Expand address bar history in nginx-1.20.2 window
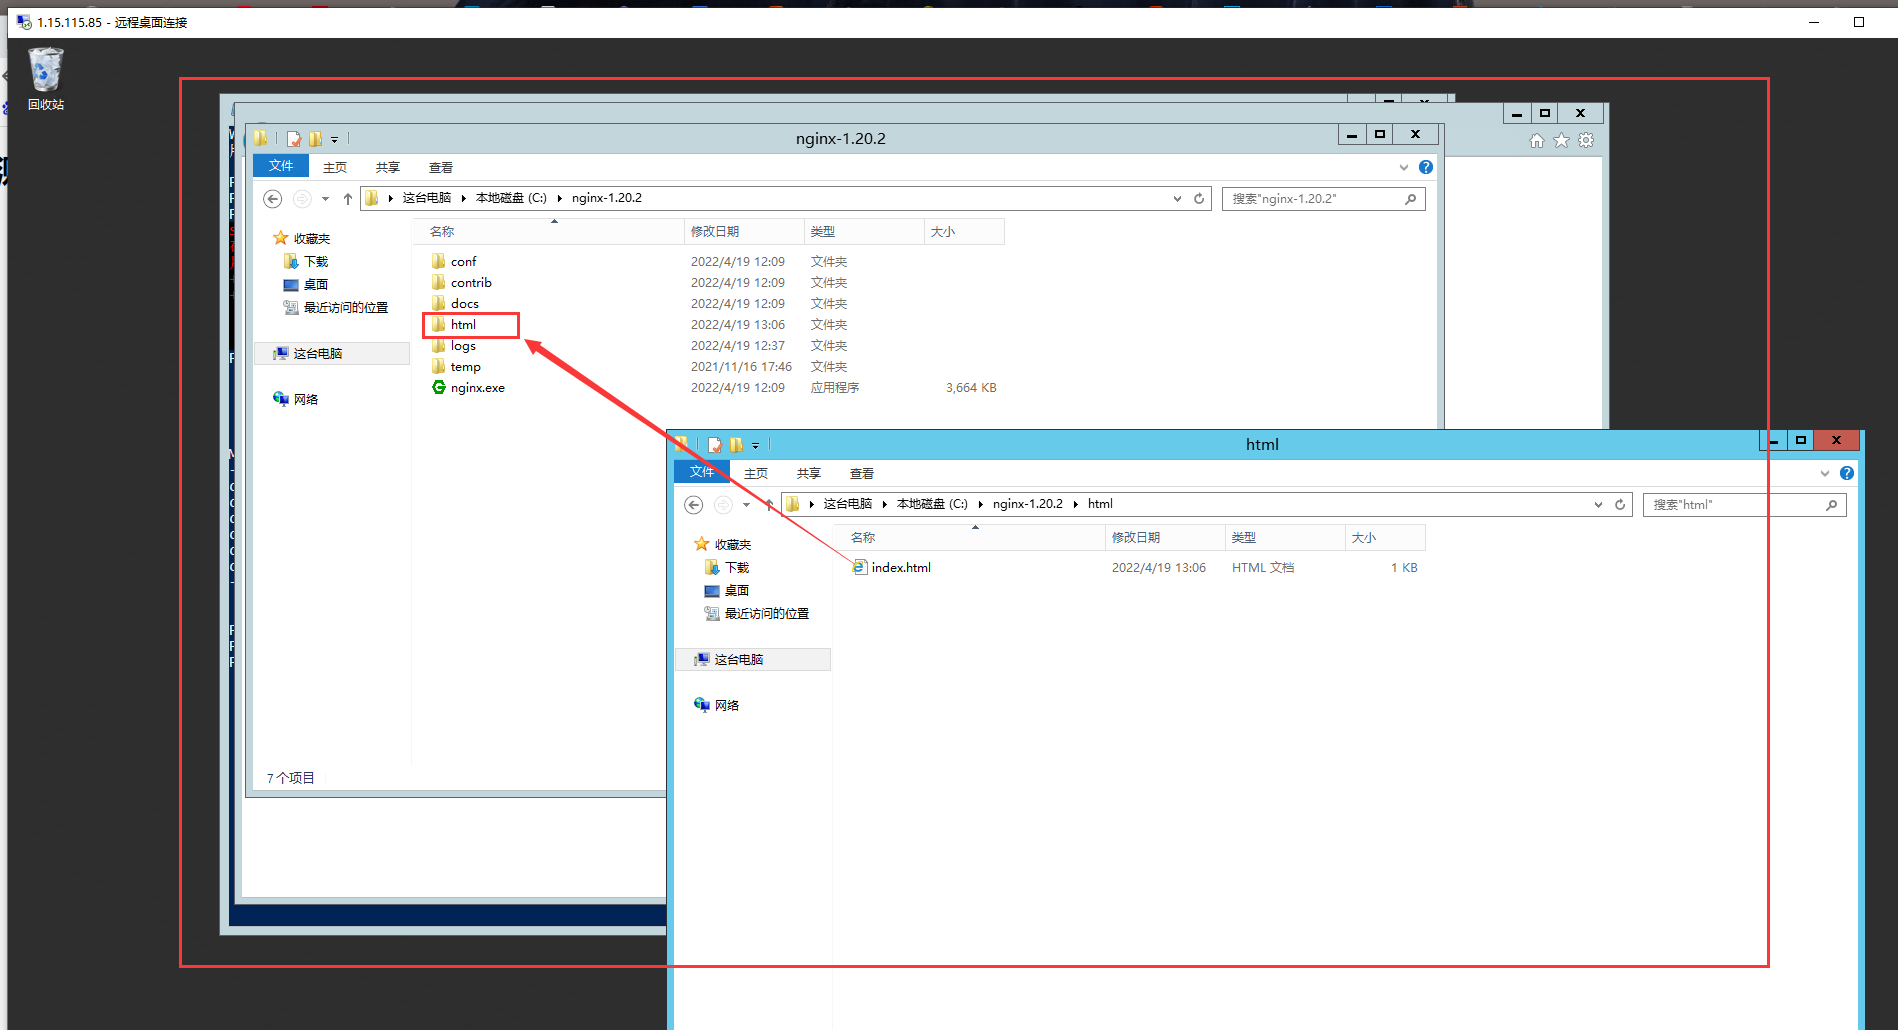 (1177, 198)
